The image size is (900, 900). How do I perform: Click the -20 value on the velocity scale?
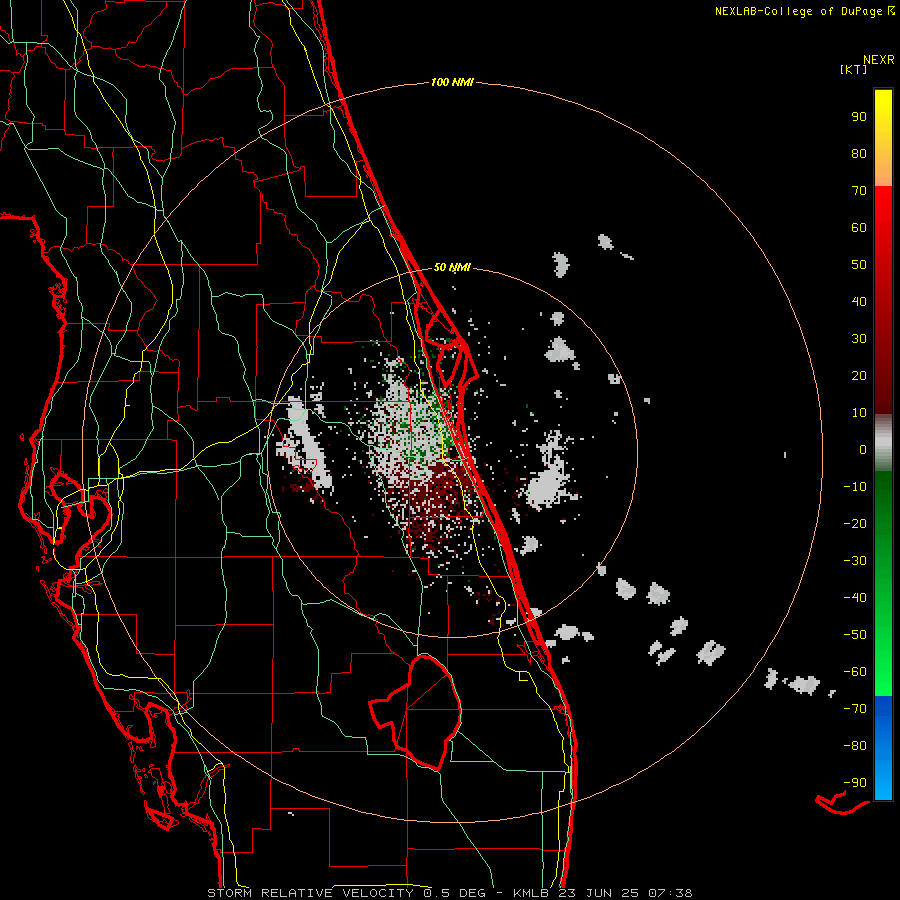click(x=855, y=524)
